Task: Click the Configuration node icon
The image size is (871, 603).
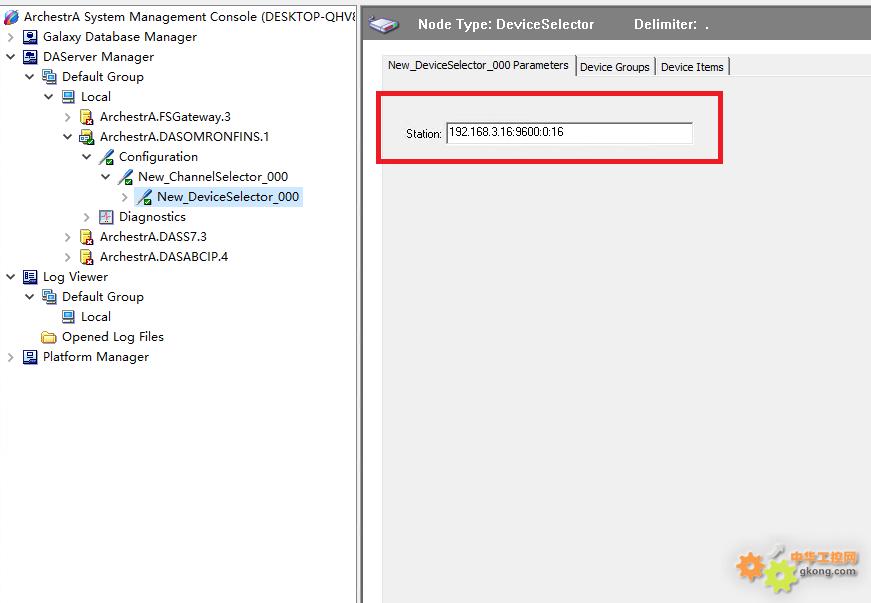Action: (x=106, y=157)
